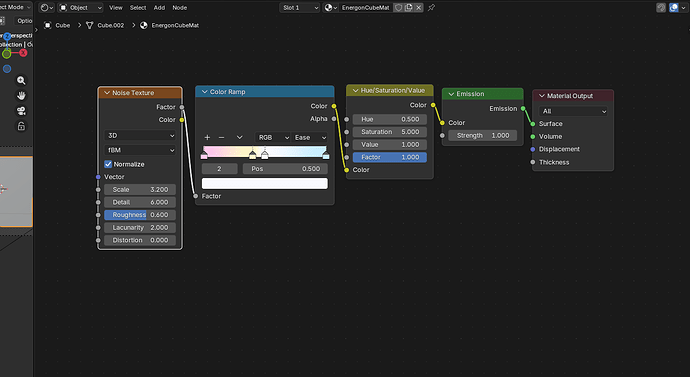690x377 pixels.
Task: Click the Emission Strength 1.000 field
Action: (x=482, y=135)
